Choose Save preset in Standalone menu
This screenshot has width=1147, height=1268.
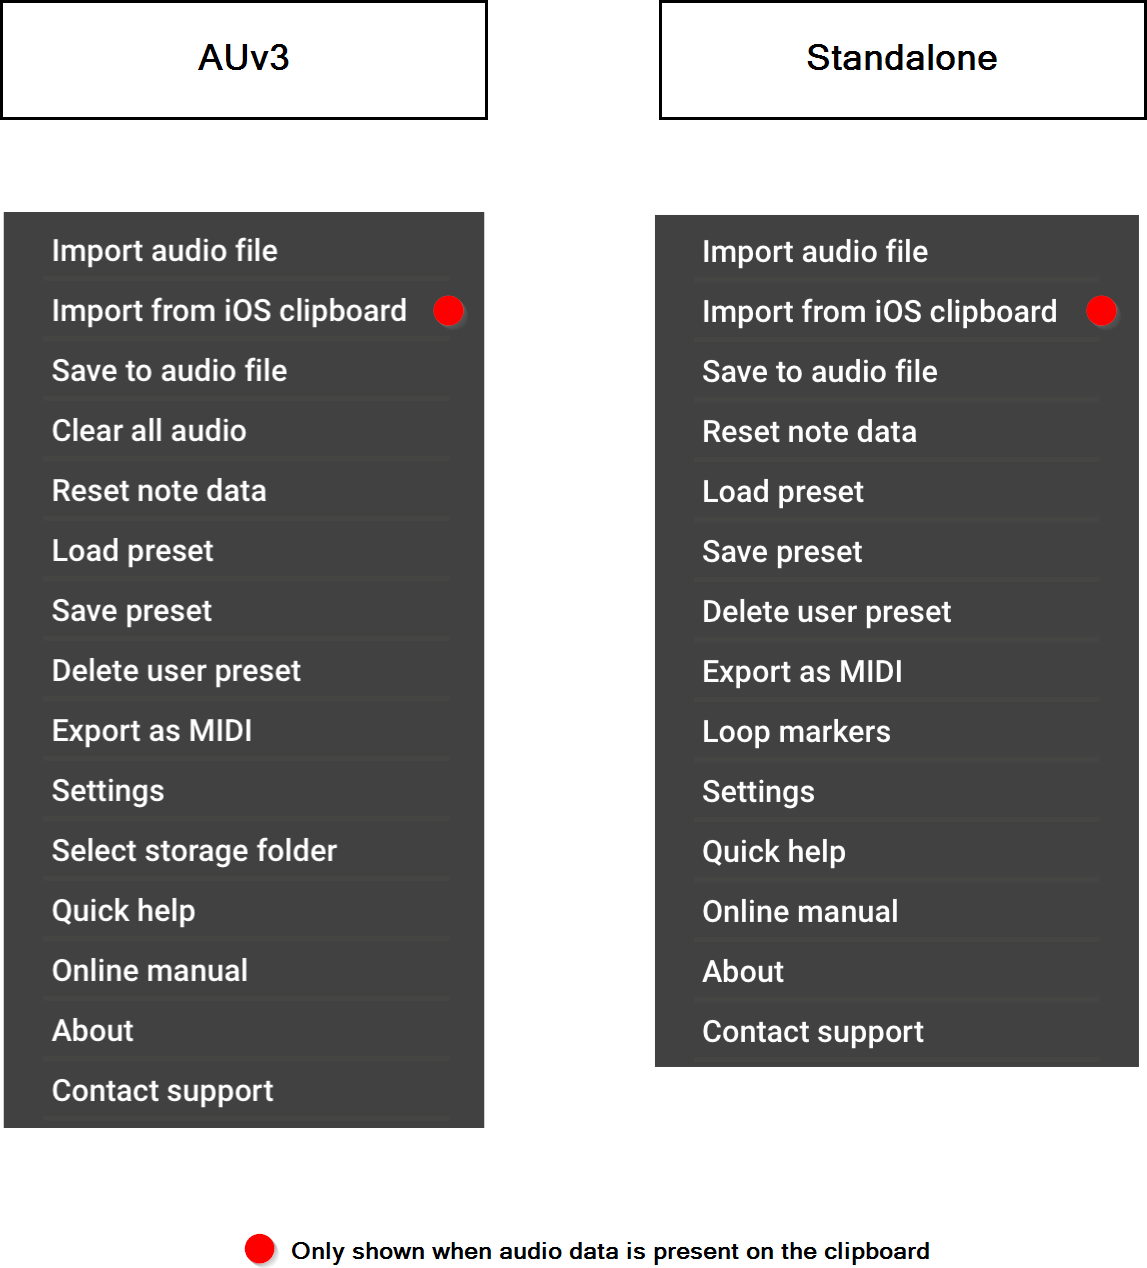click(782, 552)
